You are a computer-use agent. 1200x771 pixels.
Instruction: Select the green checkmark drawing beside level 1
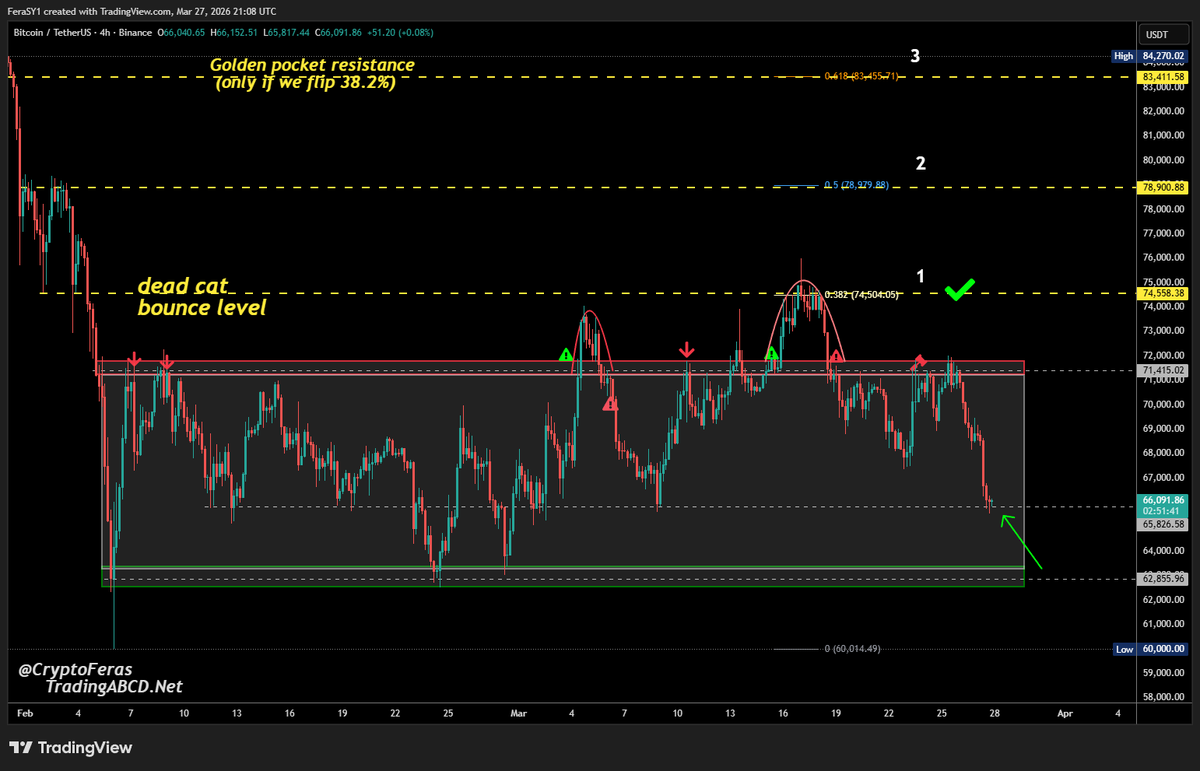click(x=960, y=290)
